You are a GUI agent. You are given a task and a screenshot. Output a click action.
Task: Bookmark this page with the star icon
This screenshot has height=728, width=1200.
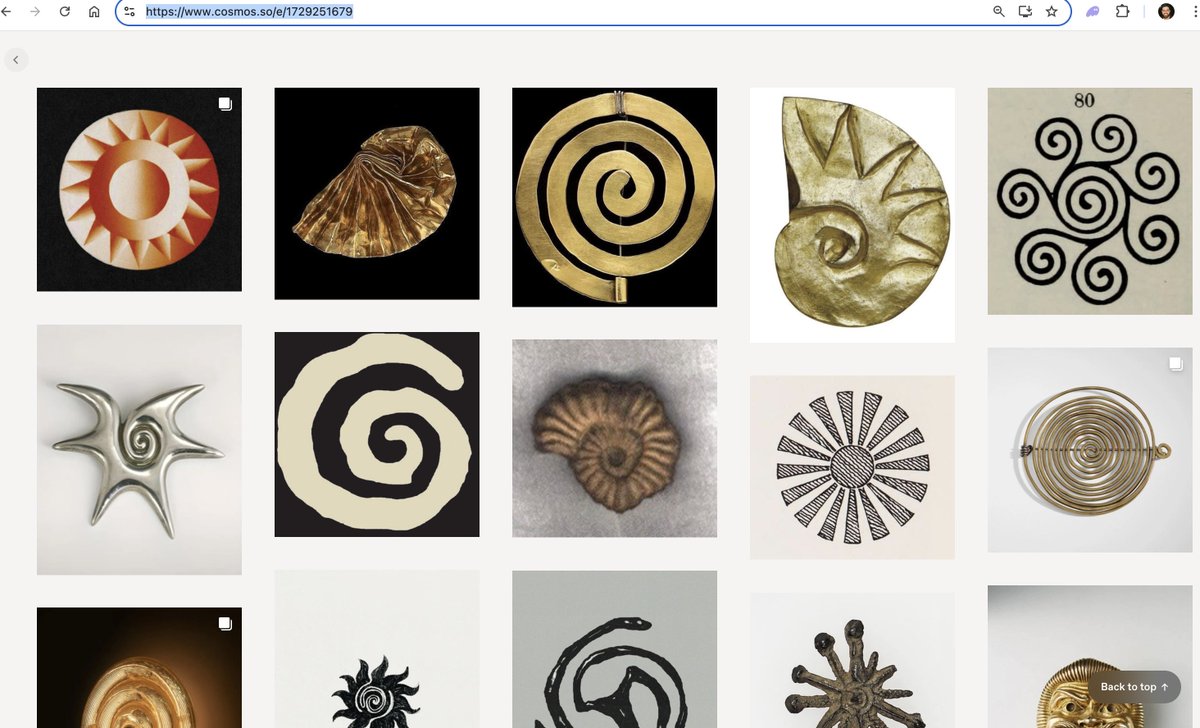coord(1051,12)
